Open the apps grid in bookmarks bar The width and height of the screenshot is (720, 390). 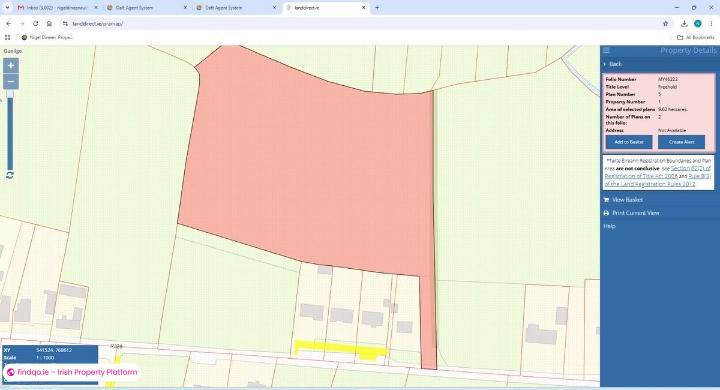(7, 37)
